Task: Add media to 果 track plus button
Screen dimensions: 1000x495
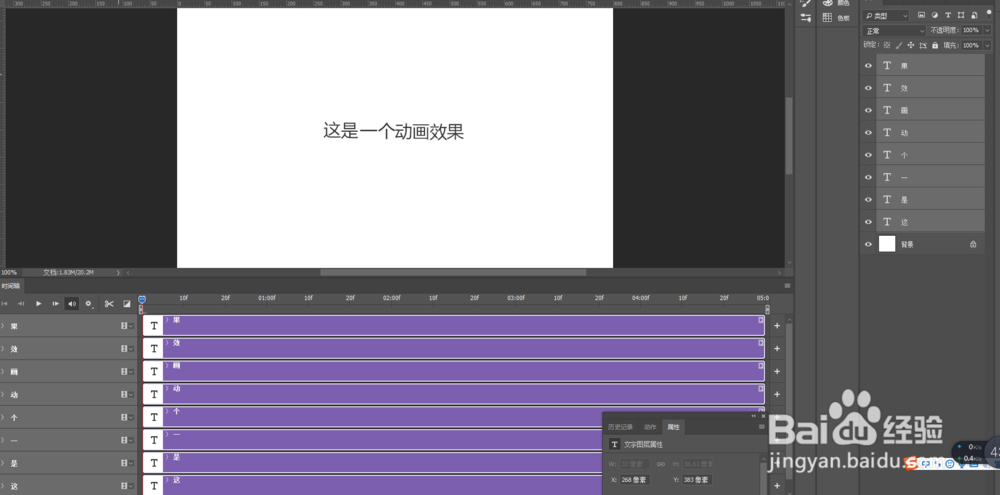Action: coord(777,326)
